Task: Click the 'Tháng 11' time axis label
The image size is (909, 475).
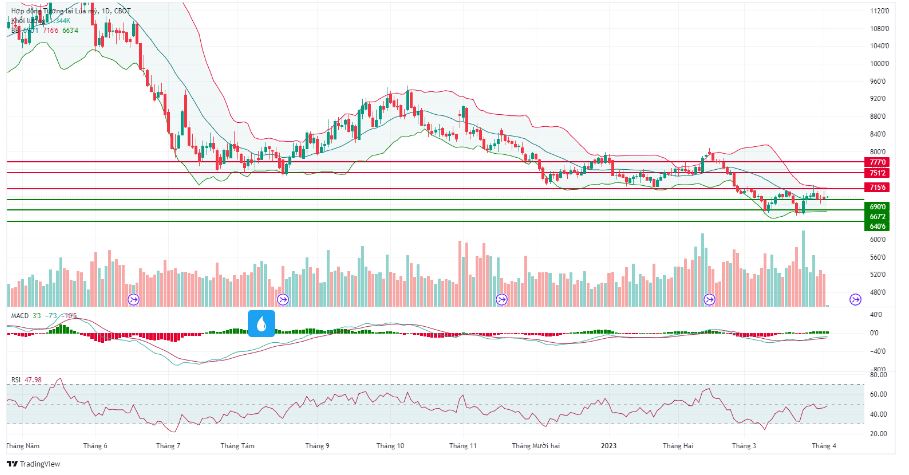Action: (463, 446)
